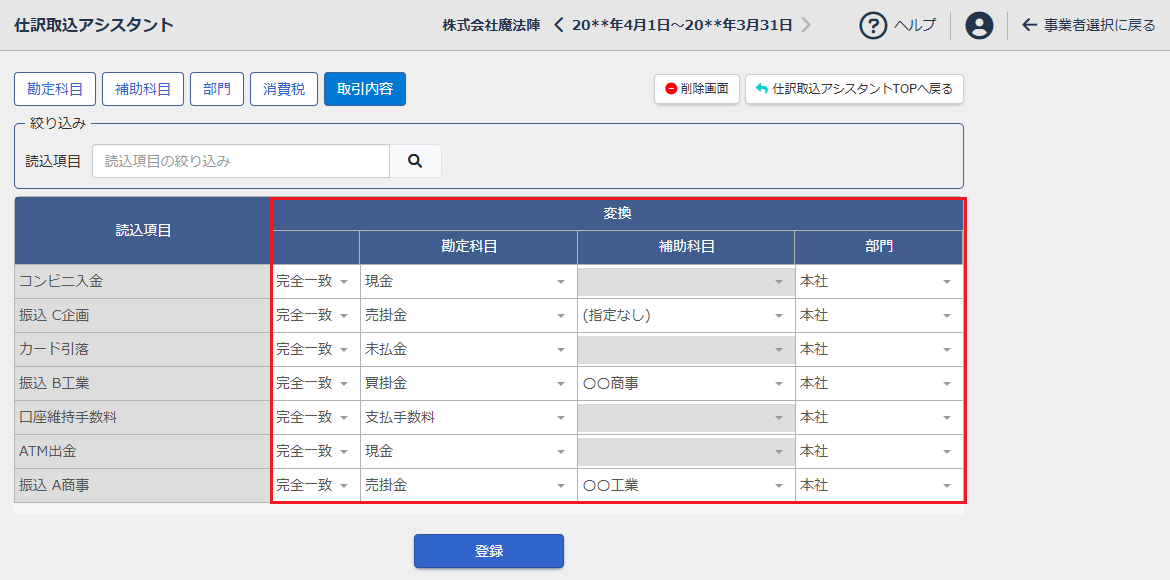Switch to the 補助科目 tab
Image resolution: width=1170 pixels, height=580 pixels.
click(x=143, y=89)
